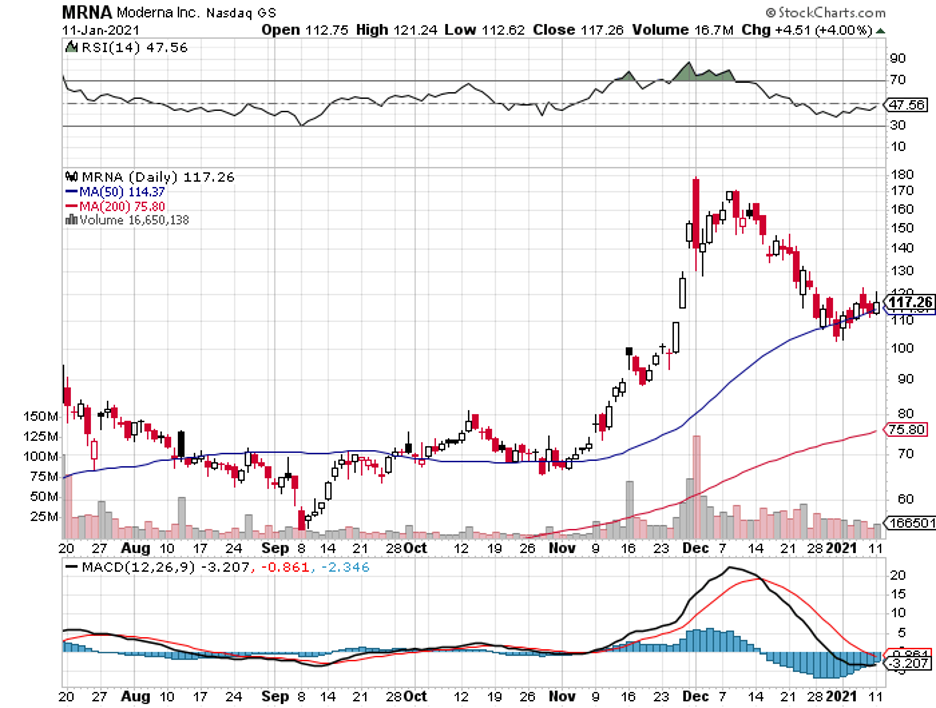Image resolution: width=936 pixels, height=708 pixels.
Task: Click the -3.207 MACD value tag
Action: [904, 663]
